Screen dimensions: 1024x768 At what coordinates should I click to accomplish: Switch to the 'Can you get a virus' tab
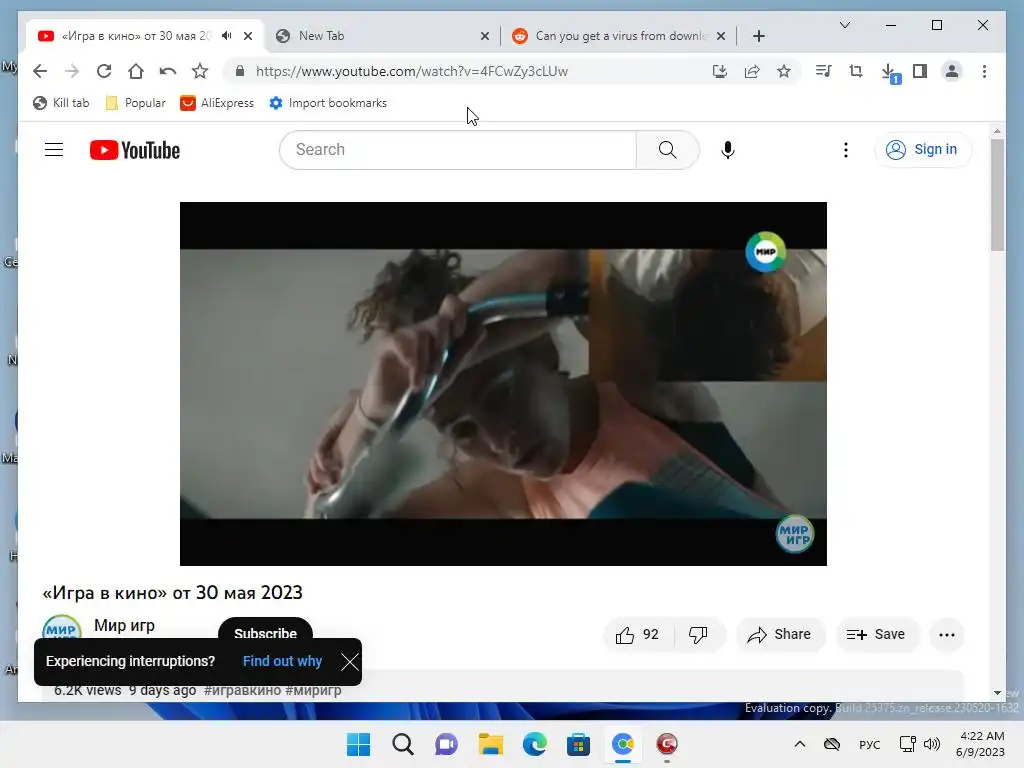(x=619, y=36)
